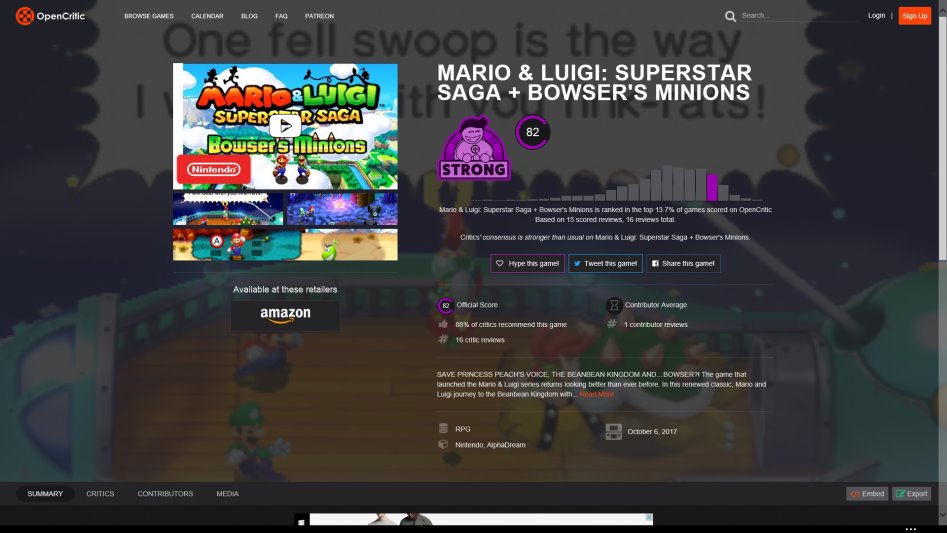Image resolution: width=947 pixels, height=533 pixels.
Task: Click Tweet this game button
Action: pyautogui.click(x=605, y=263)
